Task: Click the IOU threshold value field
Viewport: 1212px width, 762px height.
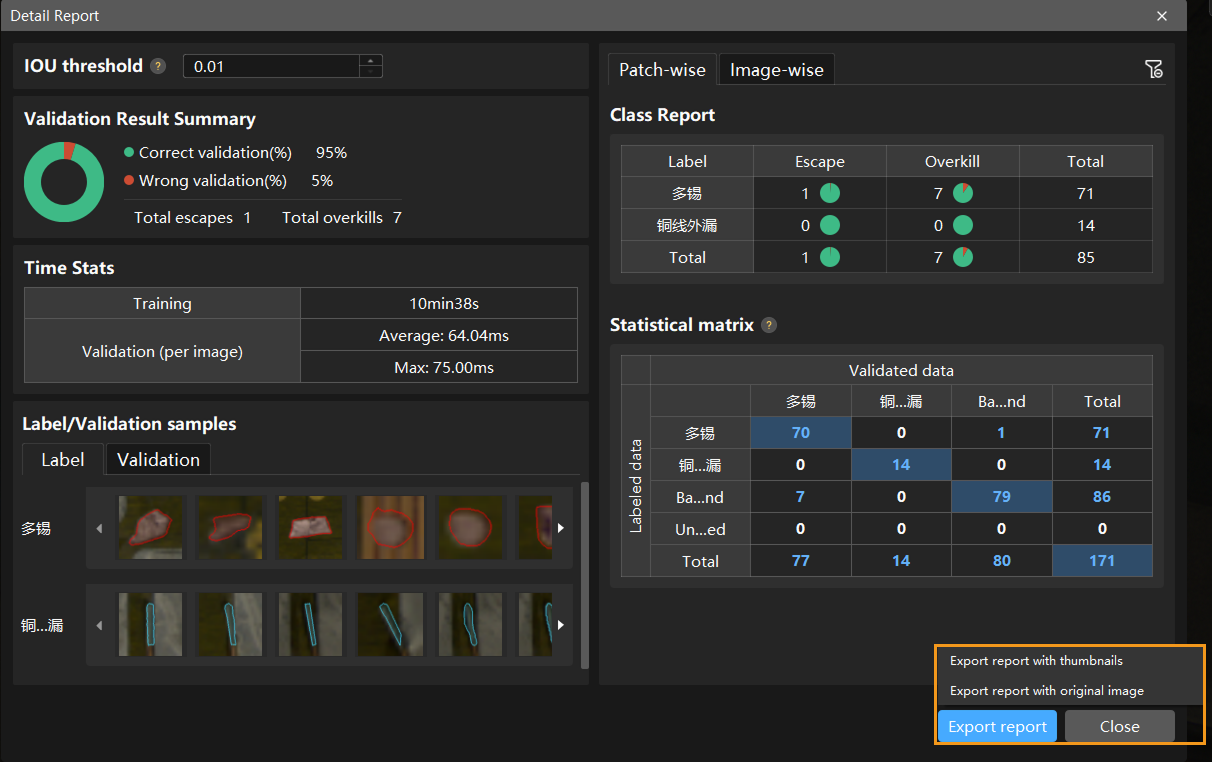Action: click(271, 66)
